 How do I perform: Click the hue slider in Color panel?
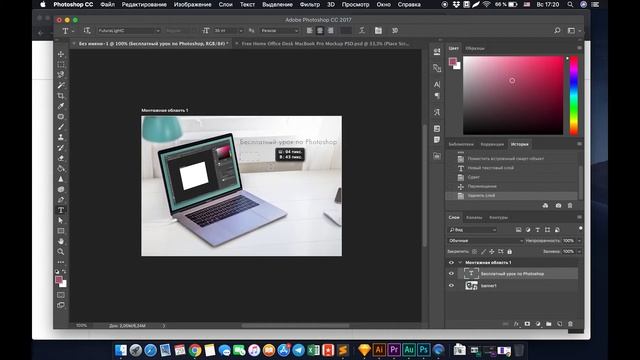coord(573,96)
